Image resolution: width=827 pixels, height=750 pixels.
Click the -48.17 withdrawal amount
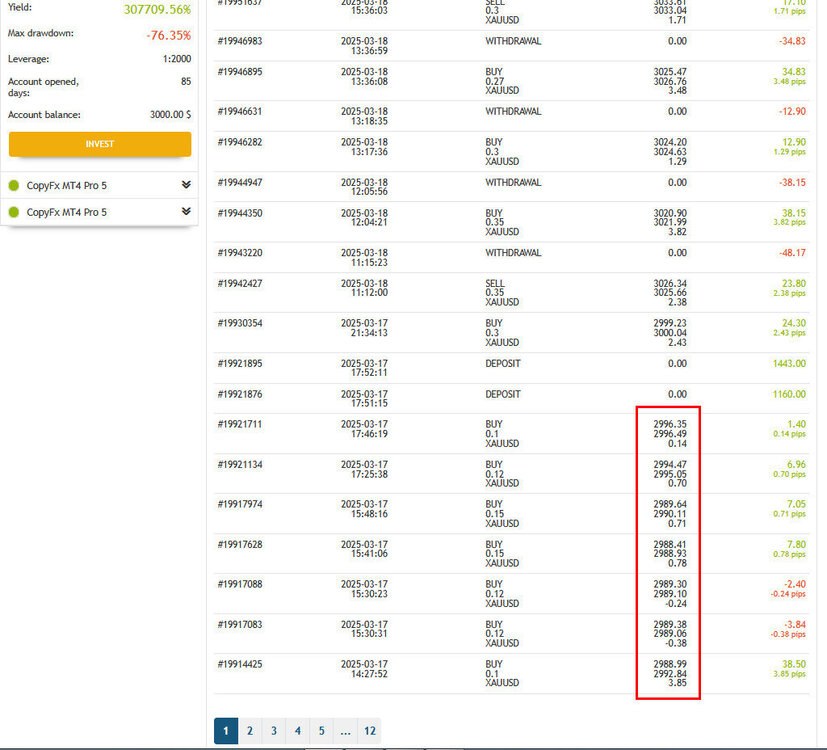792,253
